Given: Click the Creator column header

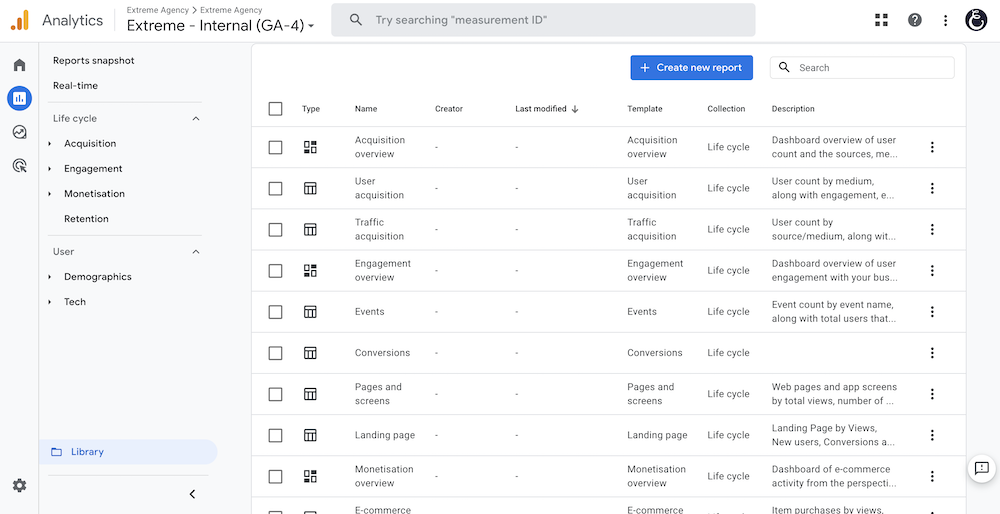Looking at the screenshot, I should 449,109.
